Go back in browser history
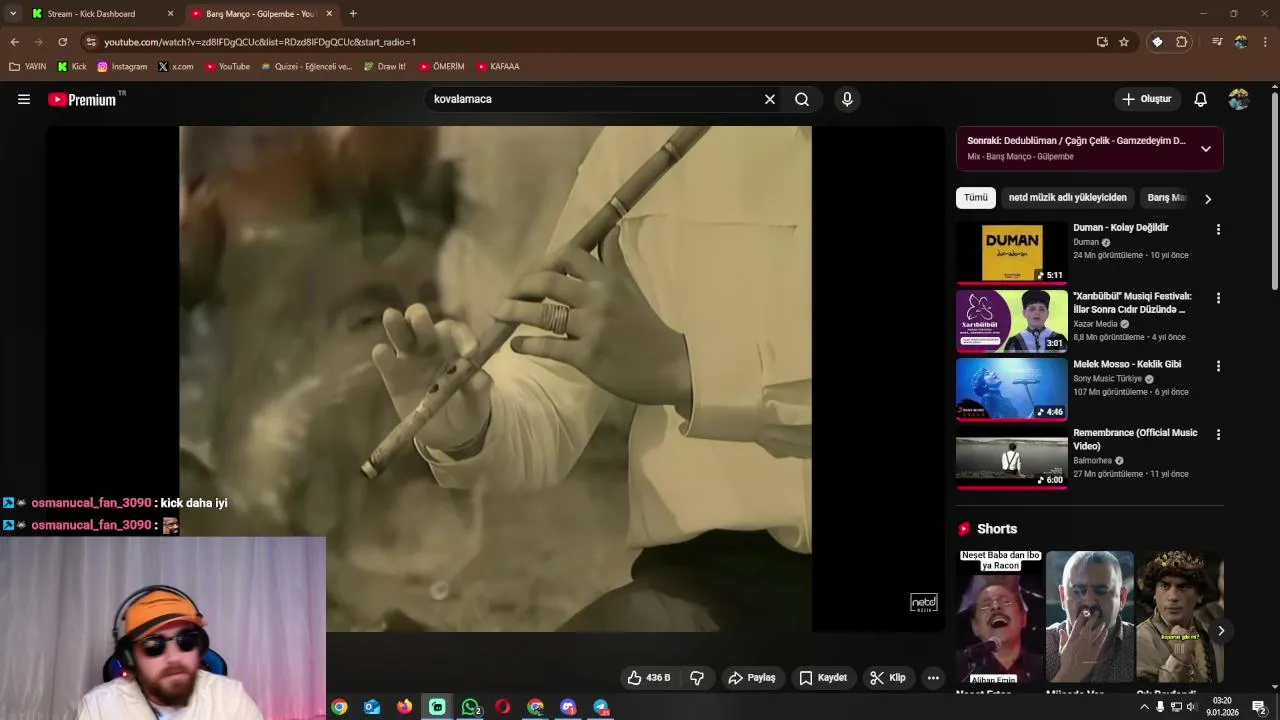This screenshot has height=720, width=1280. click(14, 42)
